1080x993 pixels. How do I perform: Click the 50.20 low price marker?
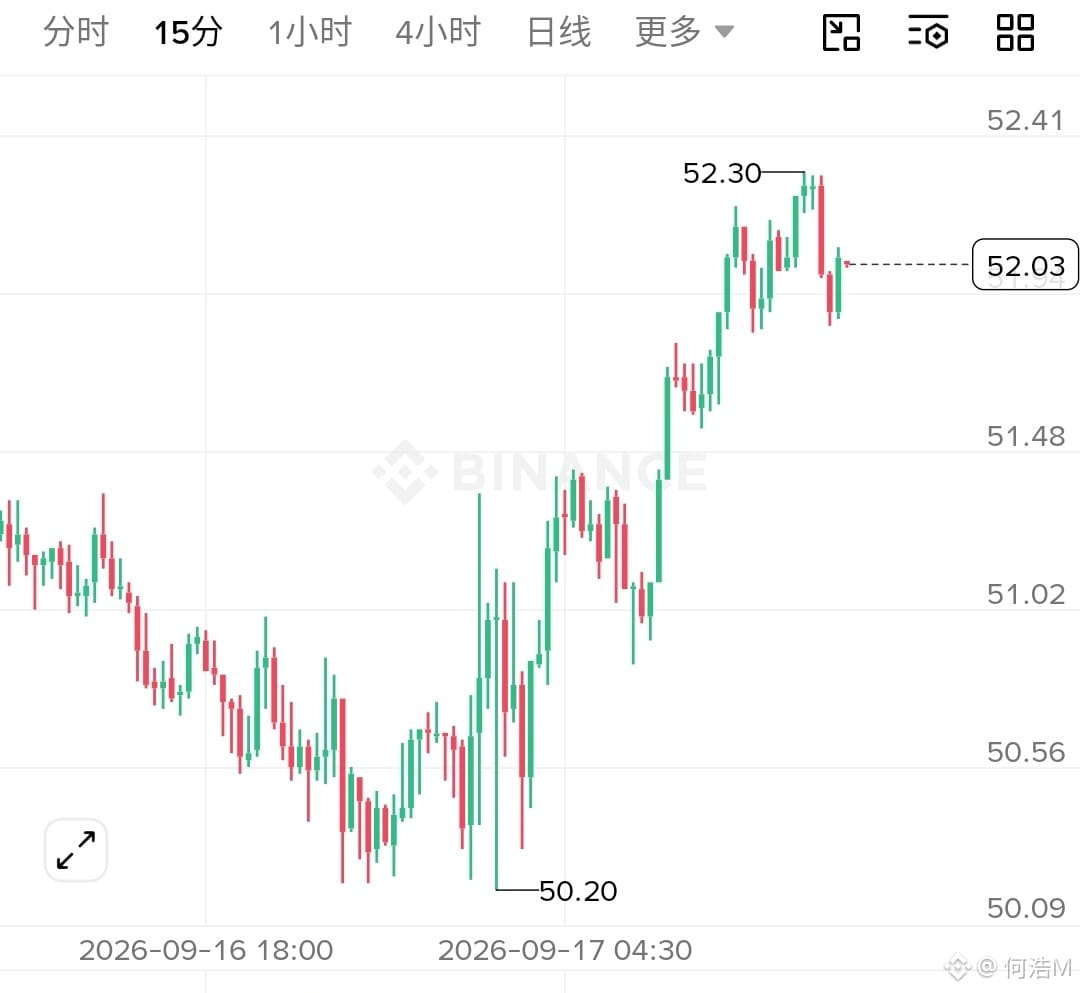click(x=578, y=891)
